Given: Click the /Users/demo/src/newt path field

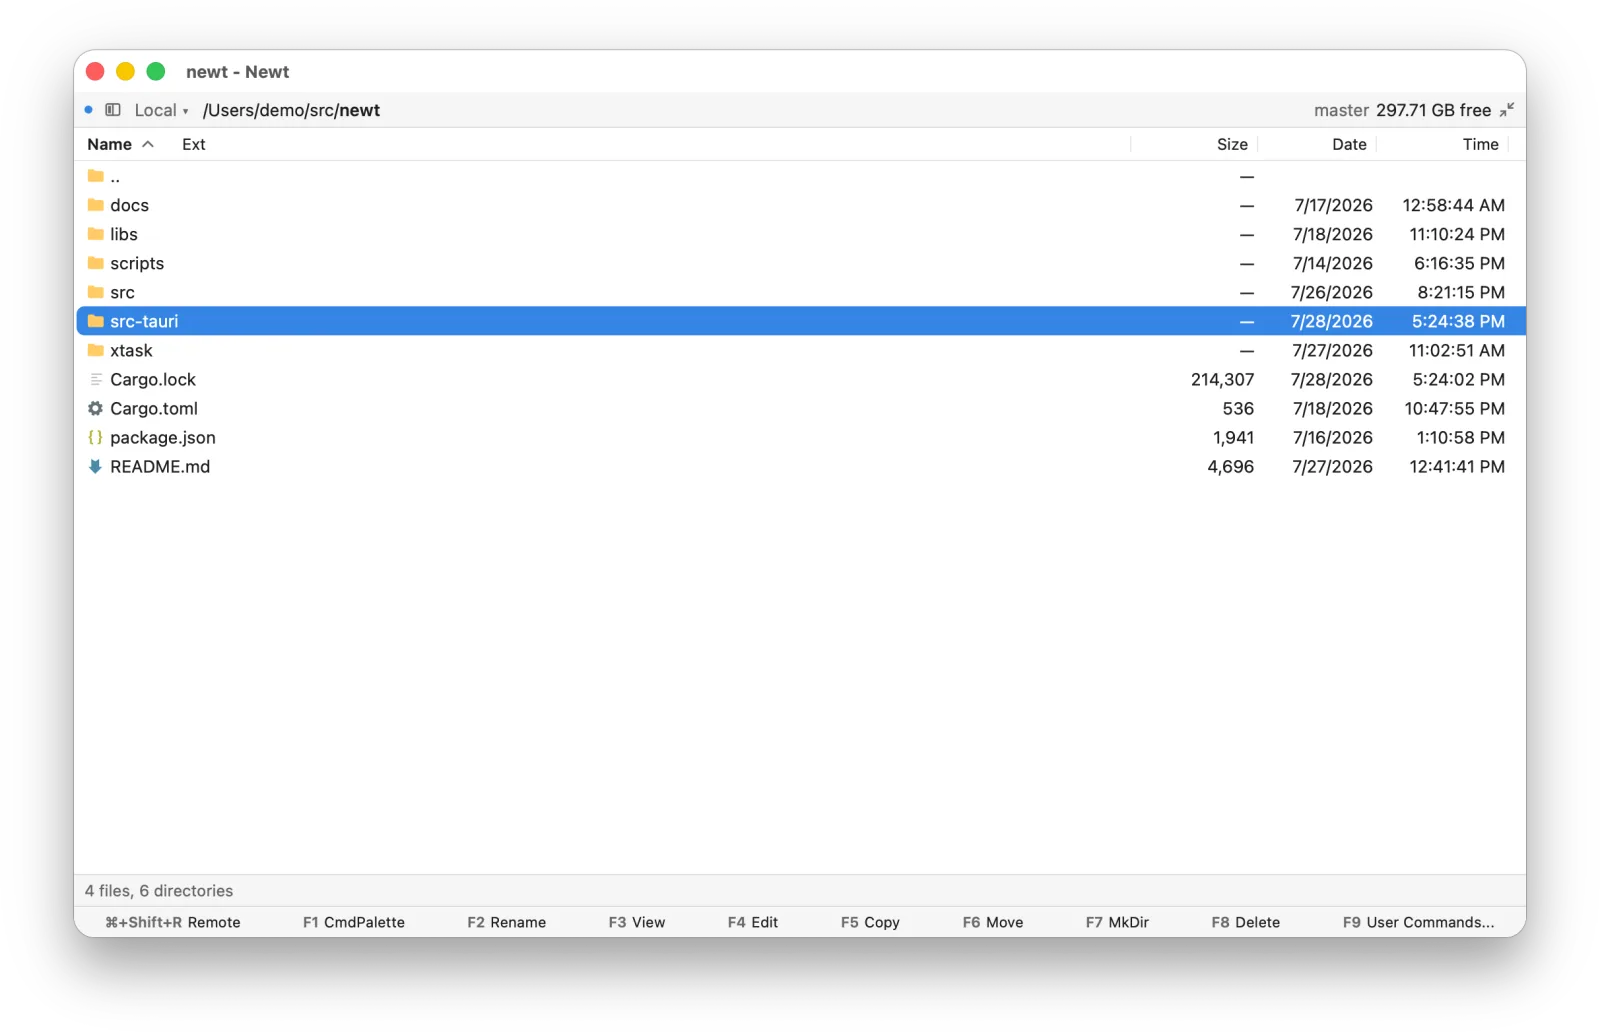Looking at the screenshot, I should [x=291, y=110].
